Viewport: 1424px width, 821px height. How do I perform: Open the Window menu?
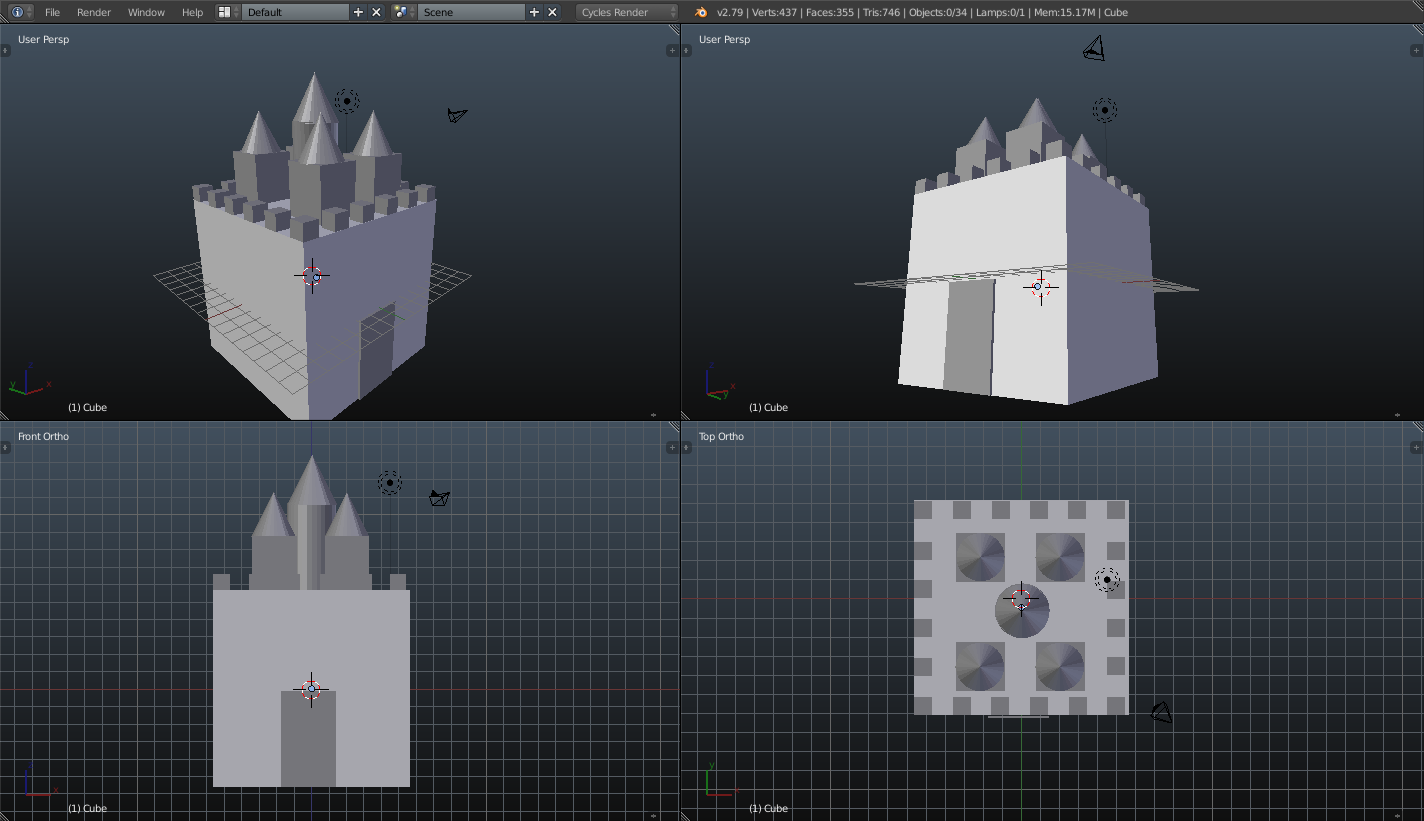point(147,12)
